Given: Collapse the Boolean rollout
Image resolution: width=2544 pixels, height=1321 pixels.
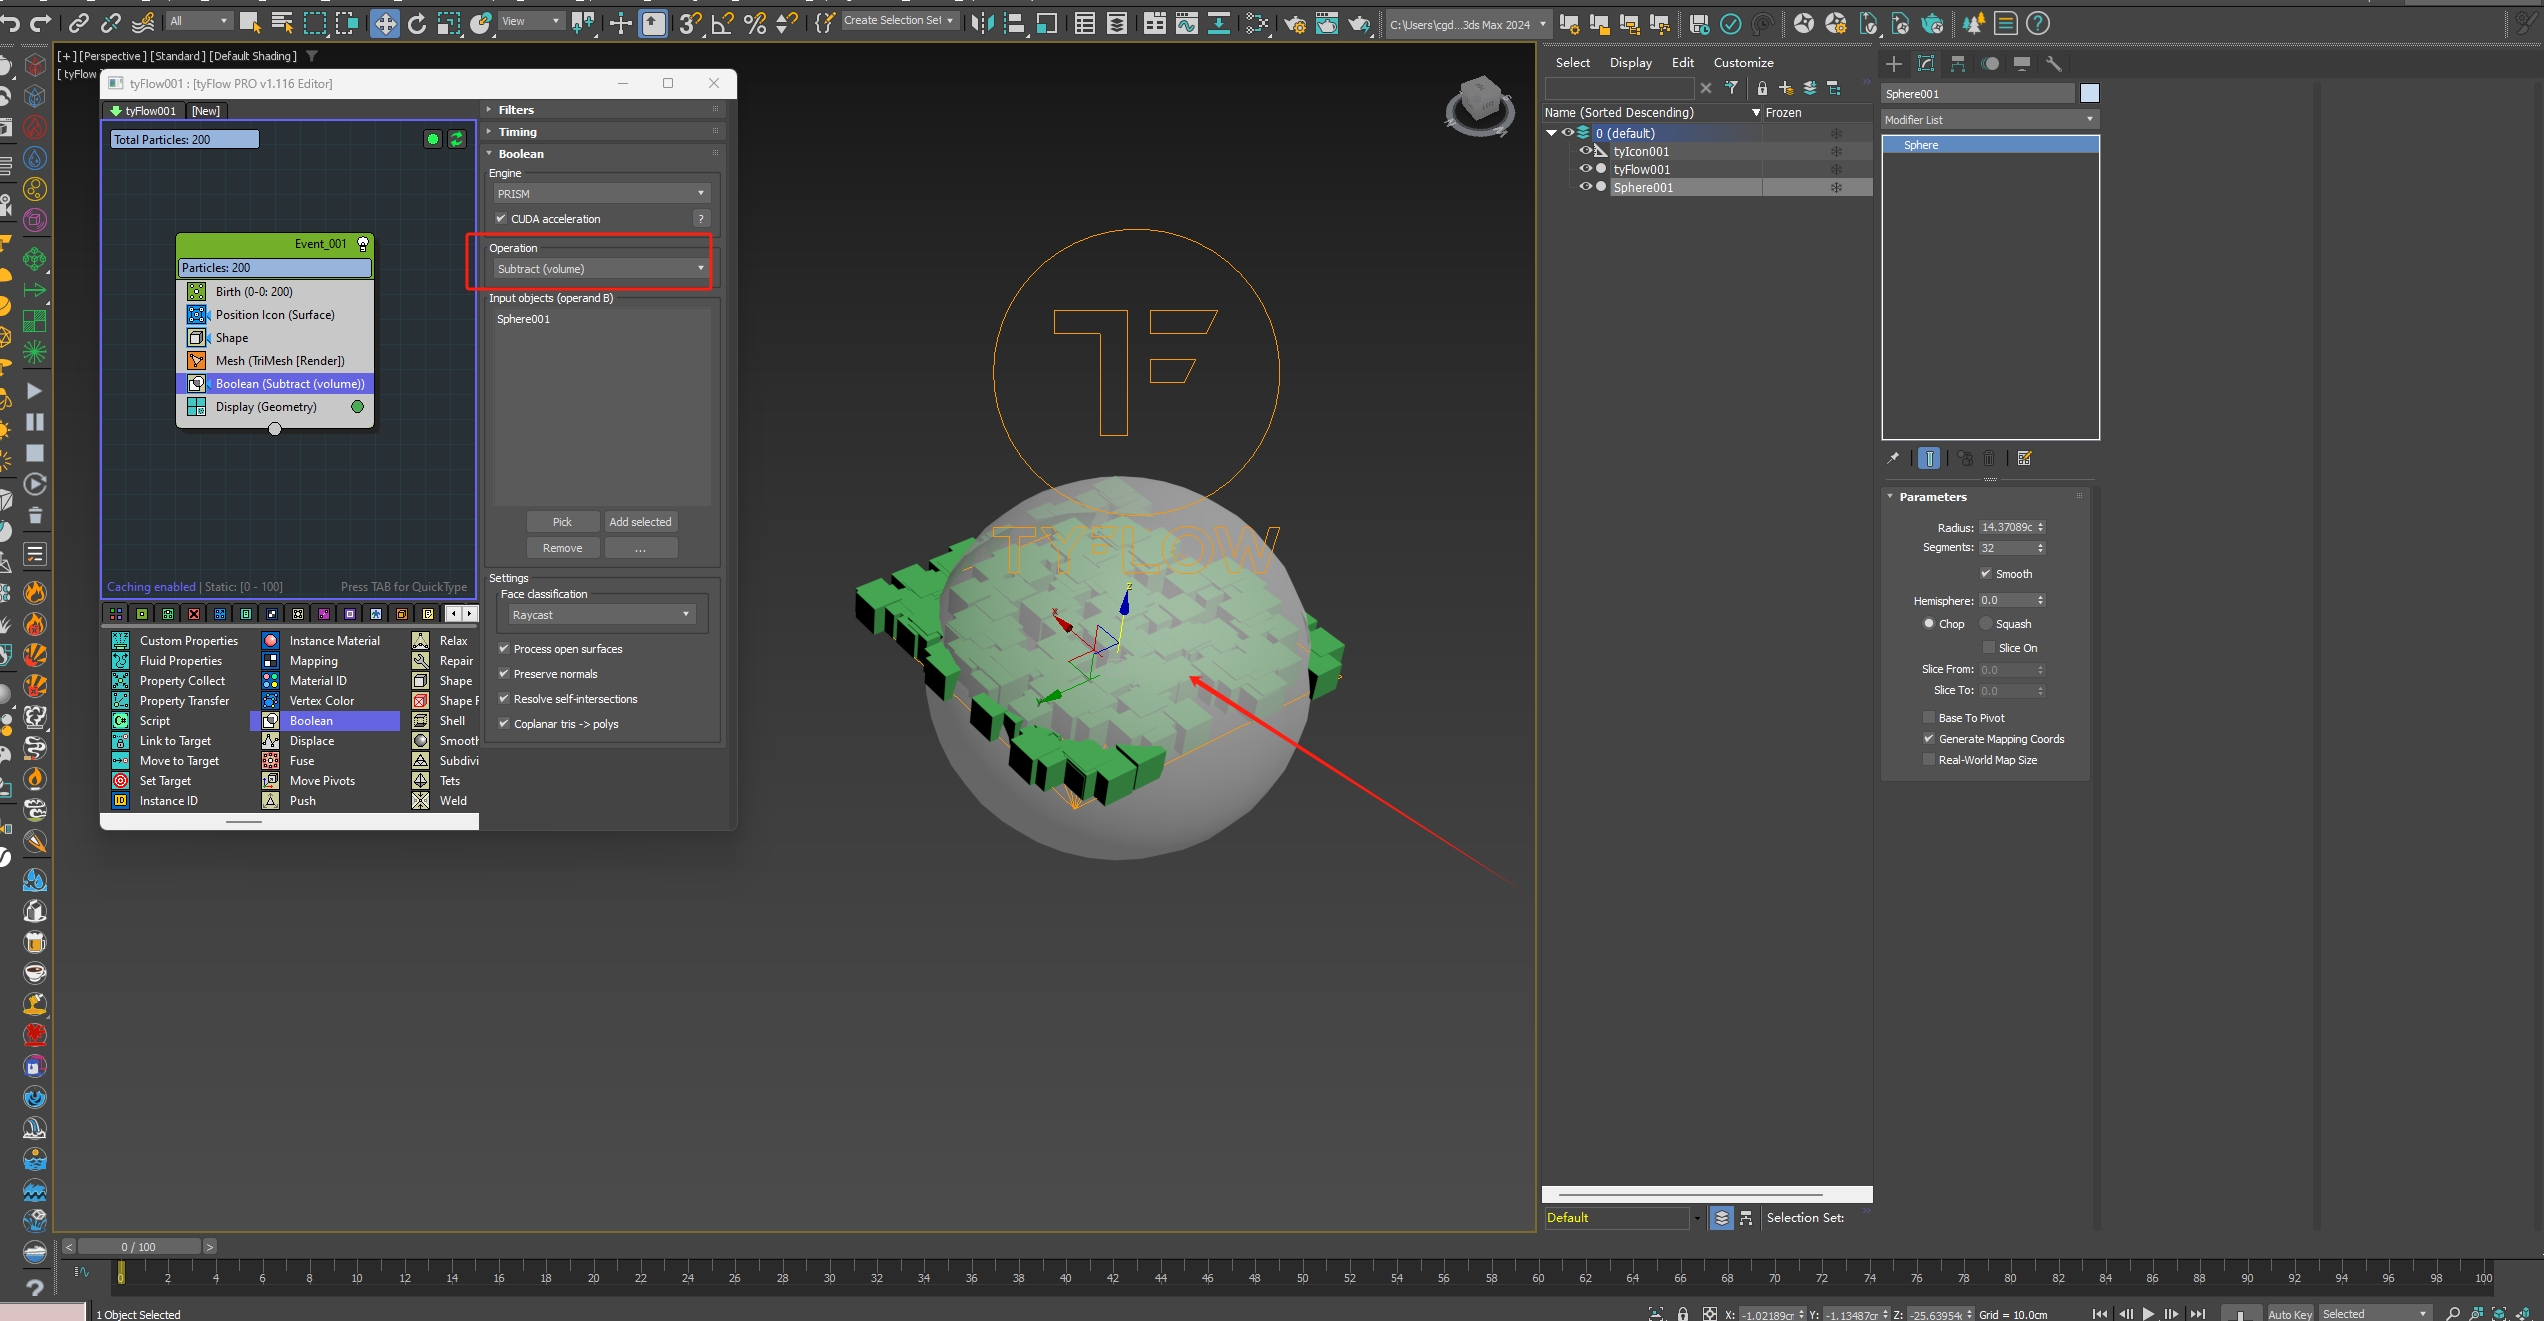Looking at the screenshot, I should [603, 153].
